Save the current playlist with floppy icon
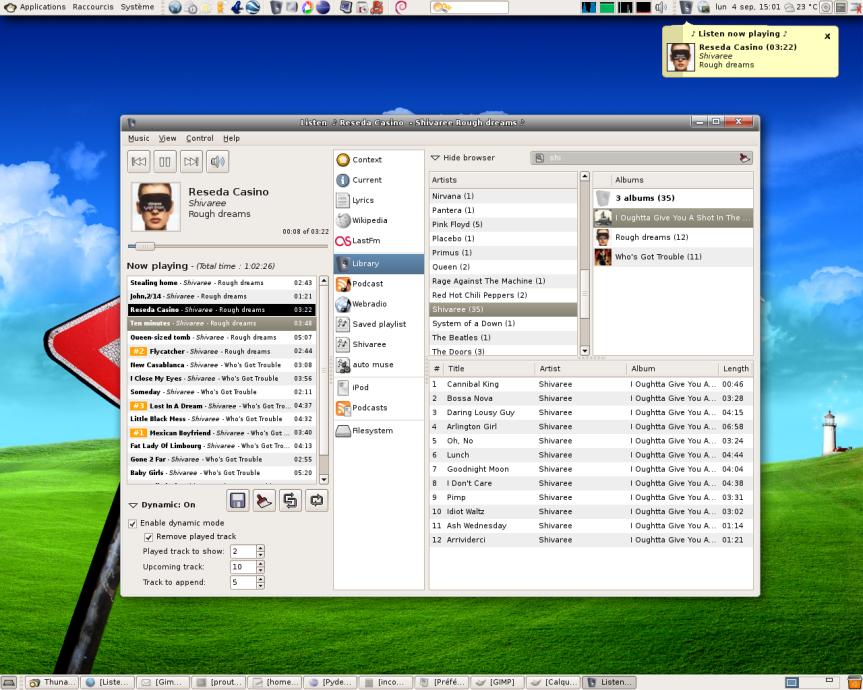The width and height of the screenshot is (863, 690). point(238,501)
